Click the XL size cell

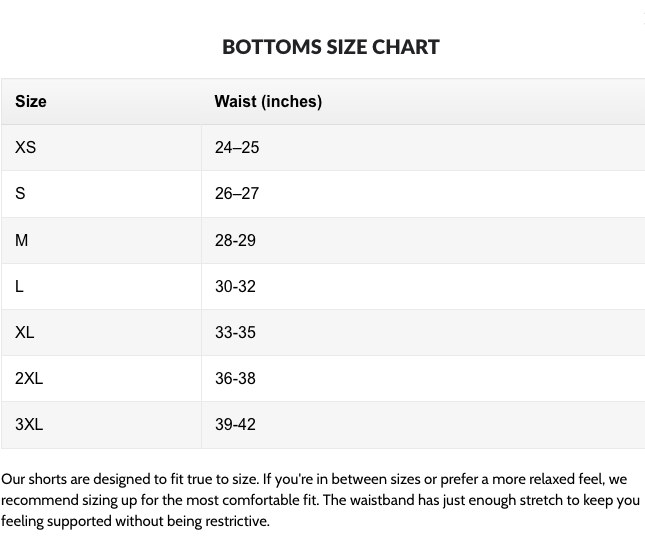click(25, 332)
